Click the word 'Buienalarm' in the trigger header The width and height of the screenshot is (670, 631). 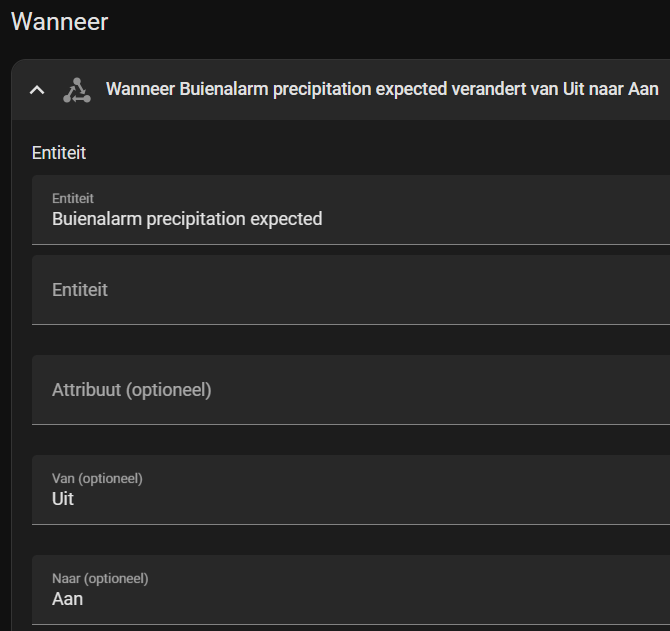[x=224, y=89]
